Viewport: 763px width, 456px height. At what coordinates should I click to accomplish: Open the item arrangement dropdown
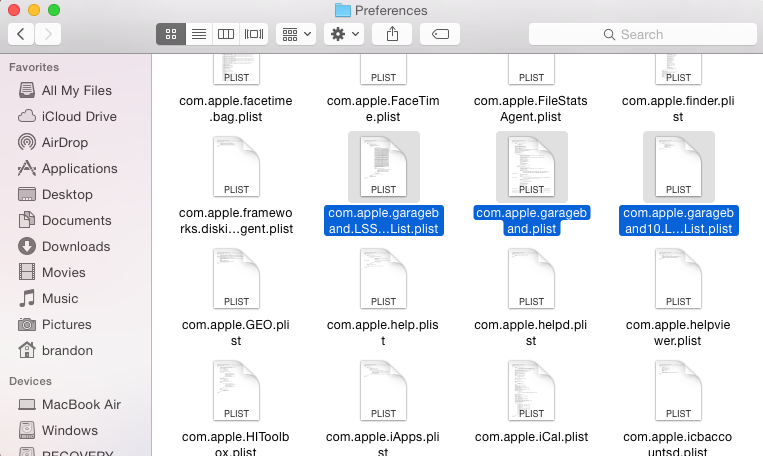point(297,34)
